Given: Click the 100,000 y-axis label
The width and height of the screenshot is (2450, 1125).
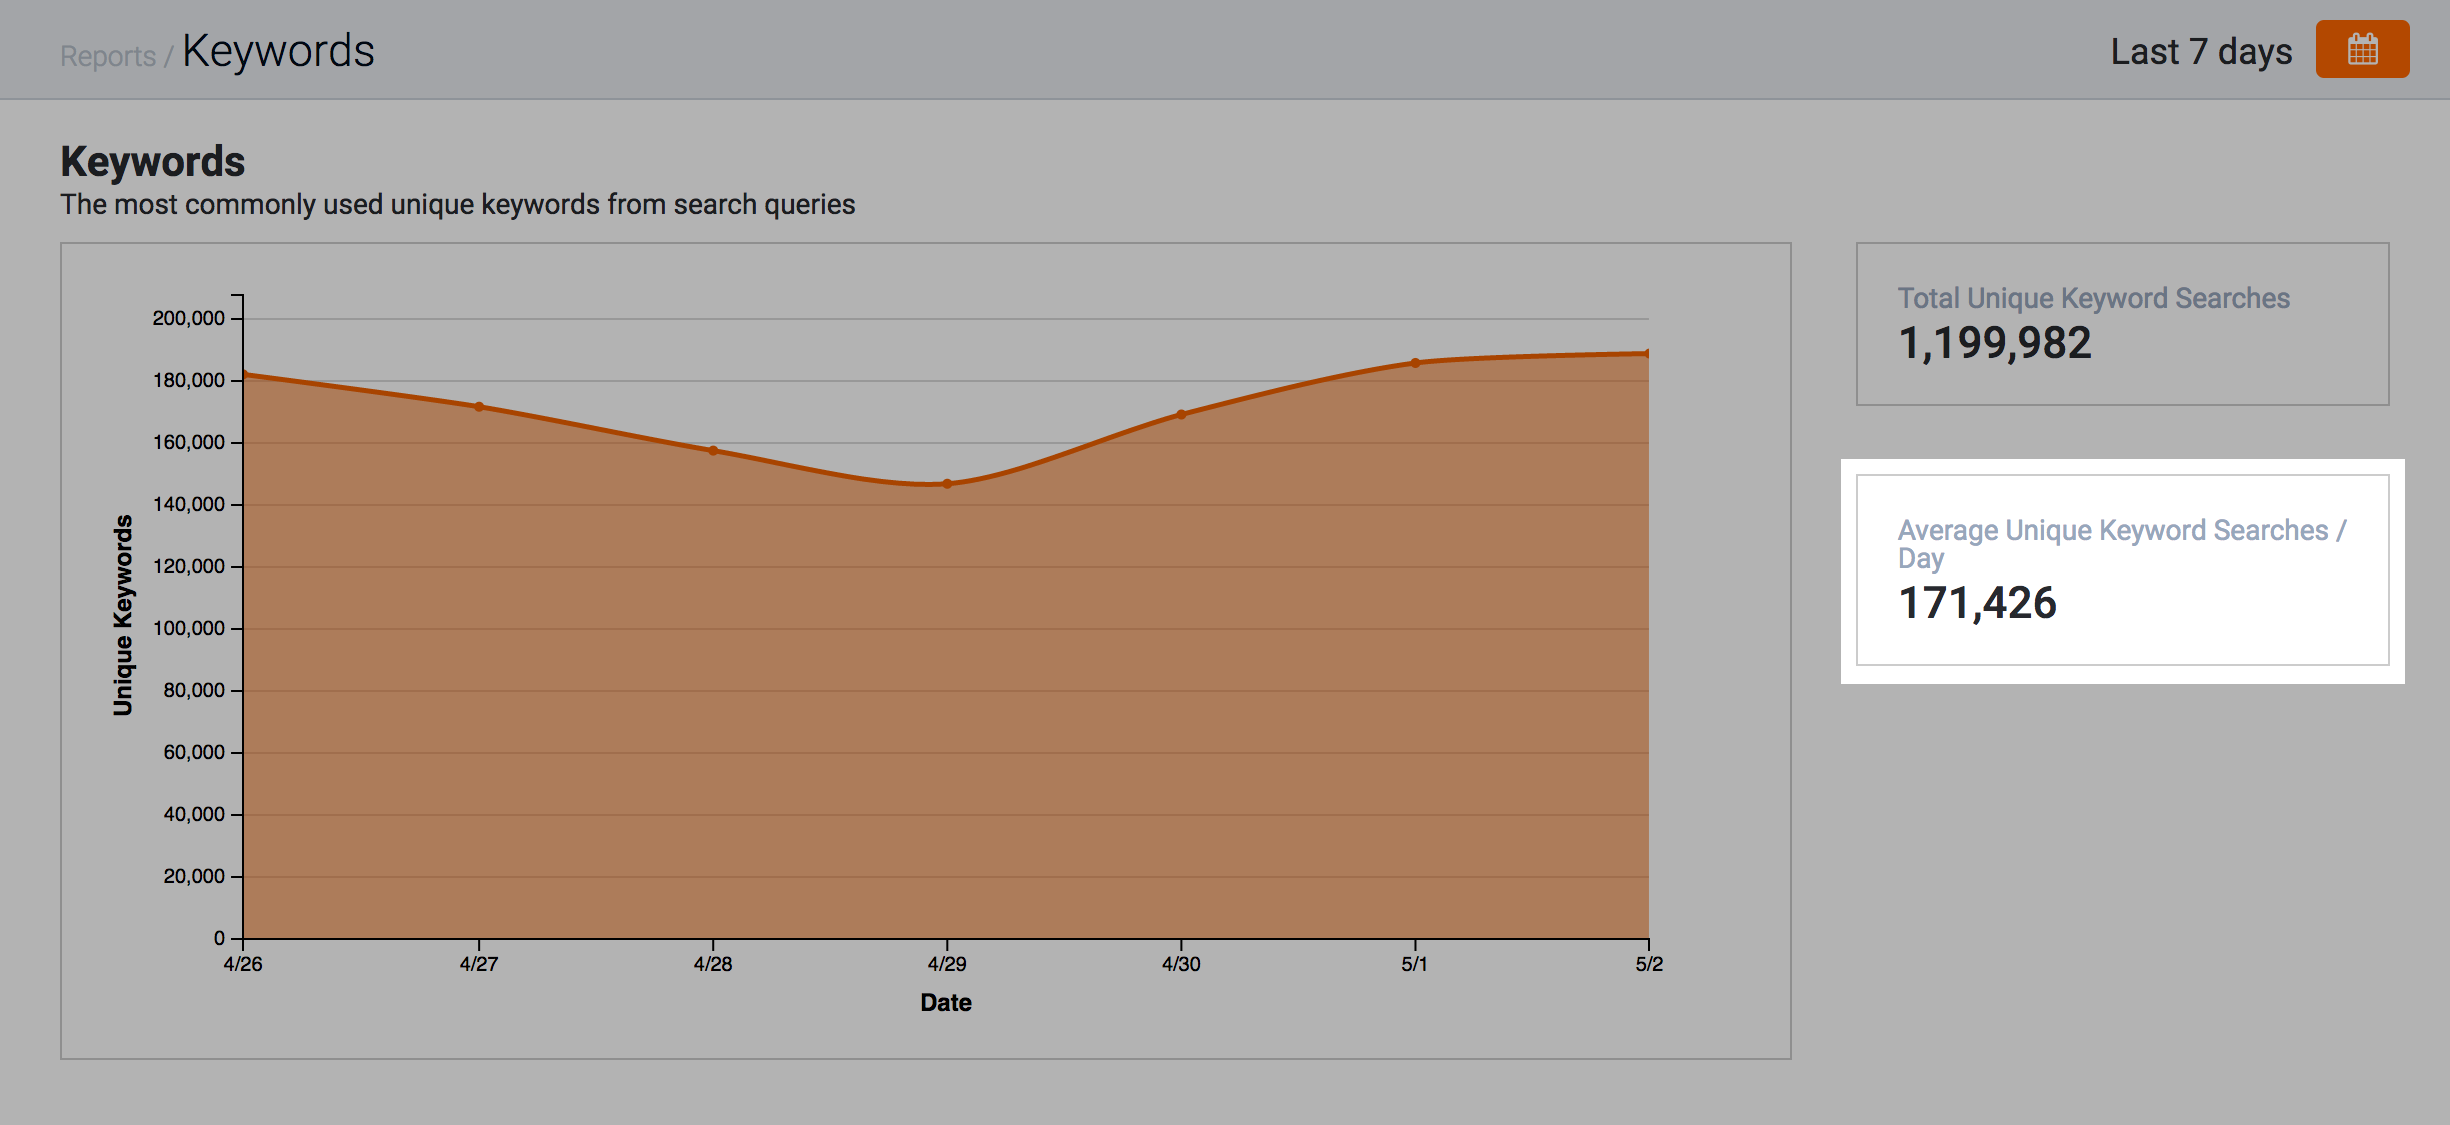Looking at the screenshot, I should 189,628.
